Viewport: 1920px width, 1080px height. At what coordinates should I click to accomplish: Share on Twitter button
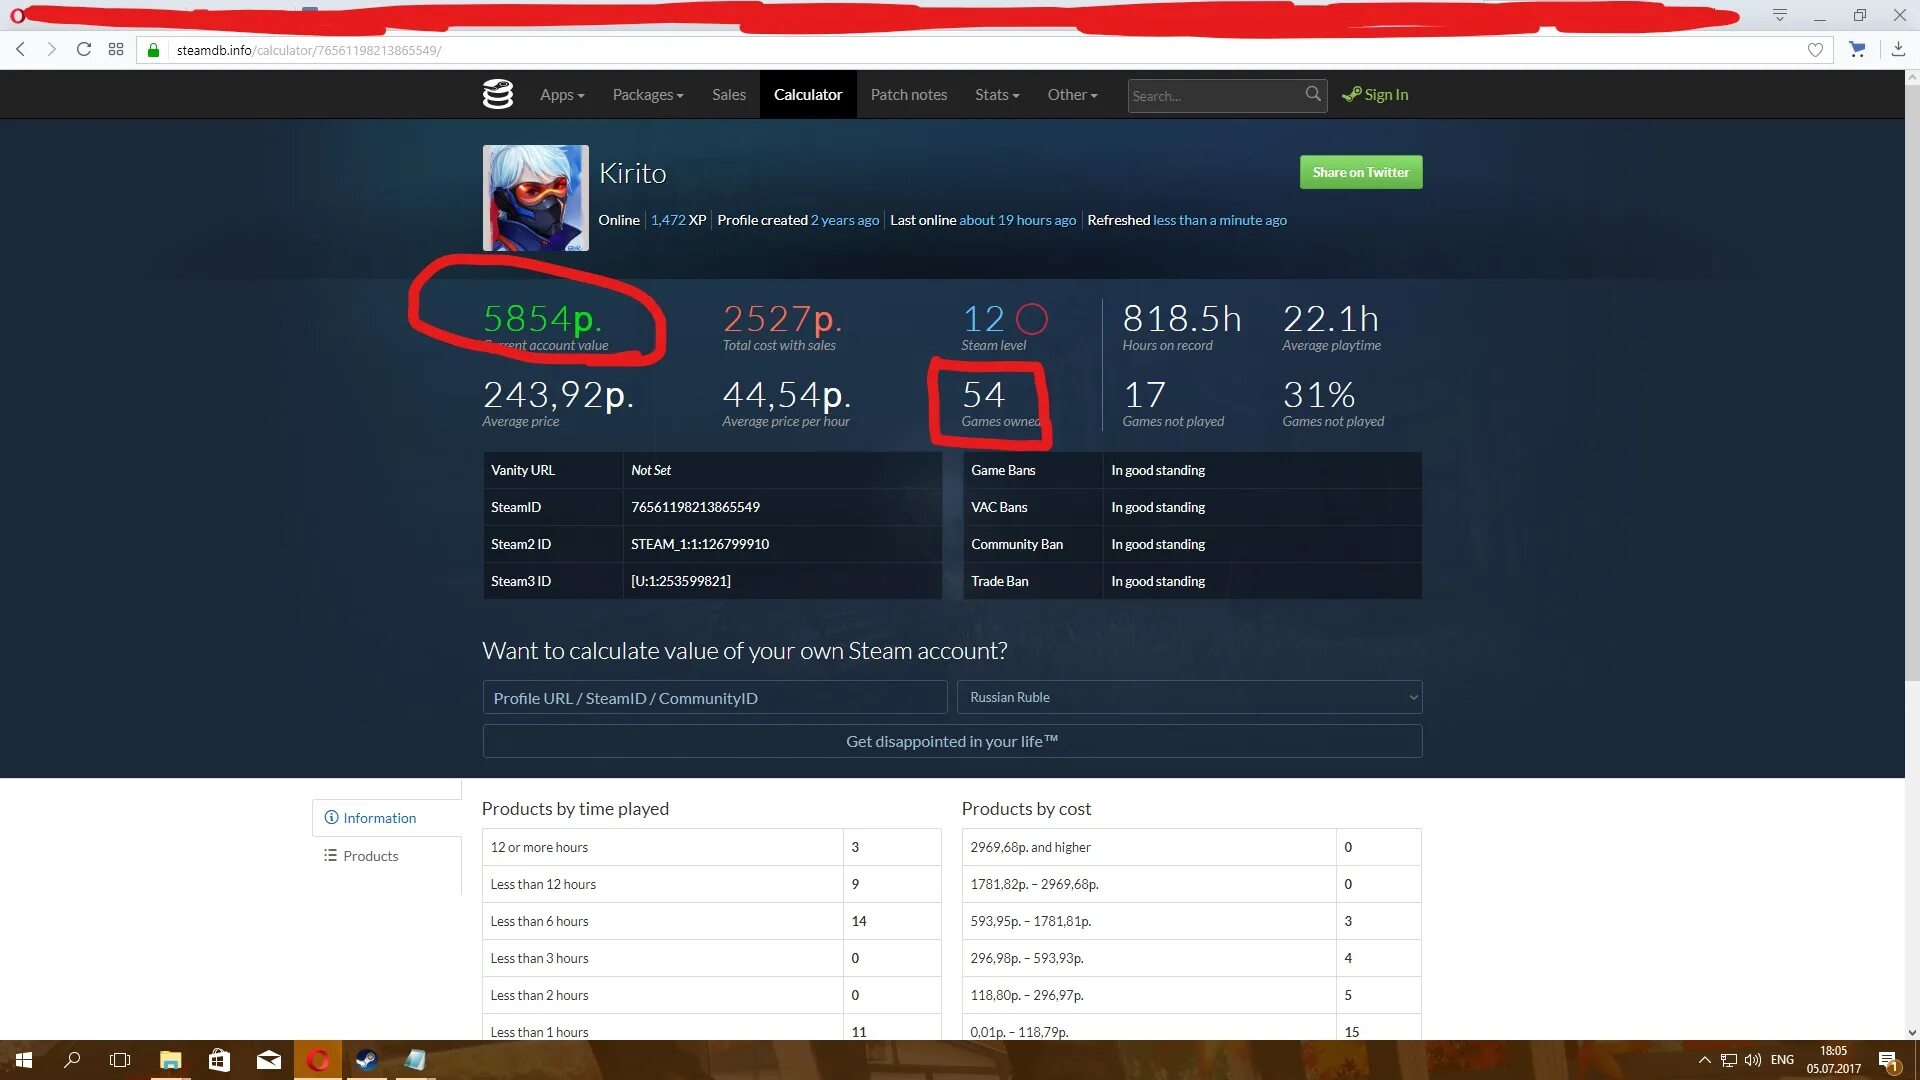(x=1360, y=172)
